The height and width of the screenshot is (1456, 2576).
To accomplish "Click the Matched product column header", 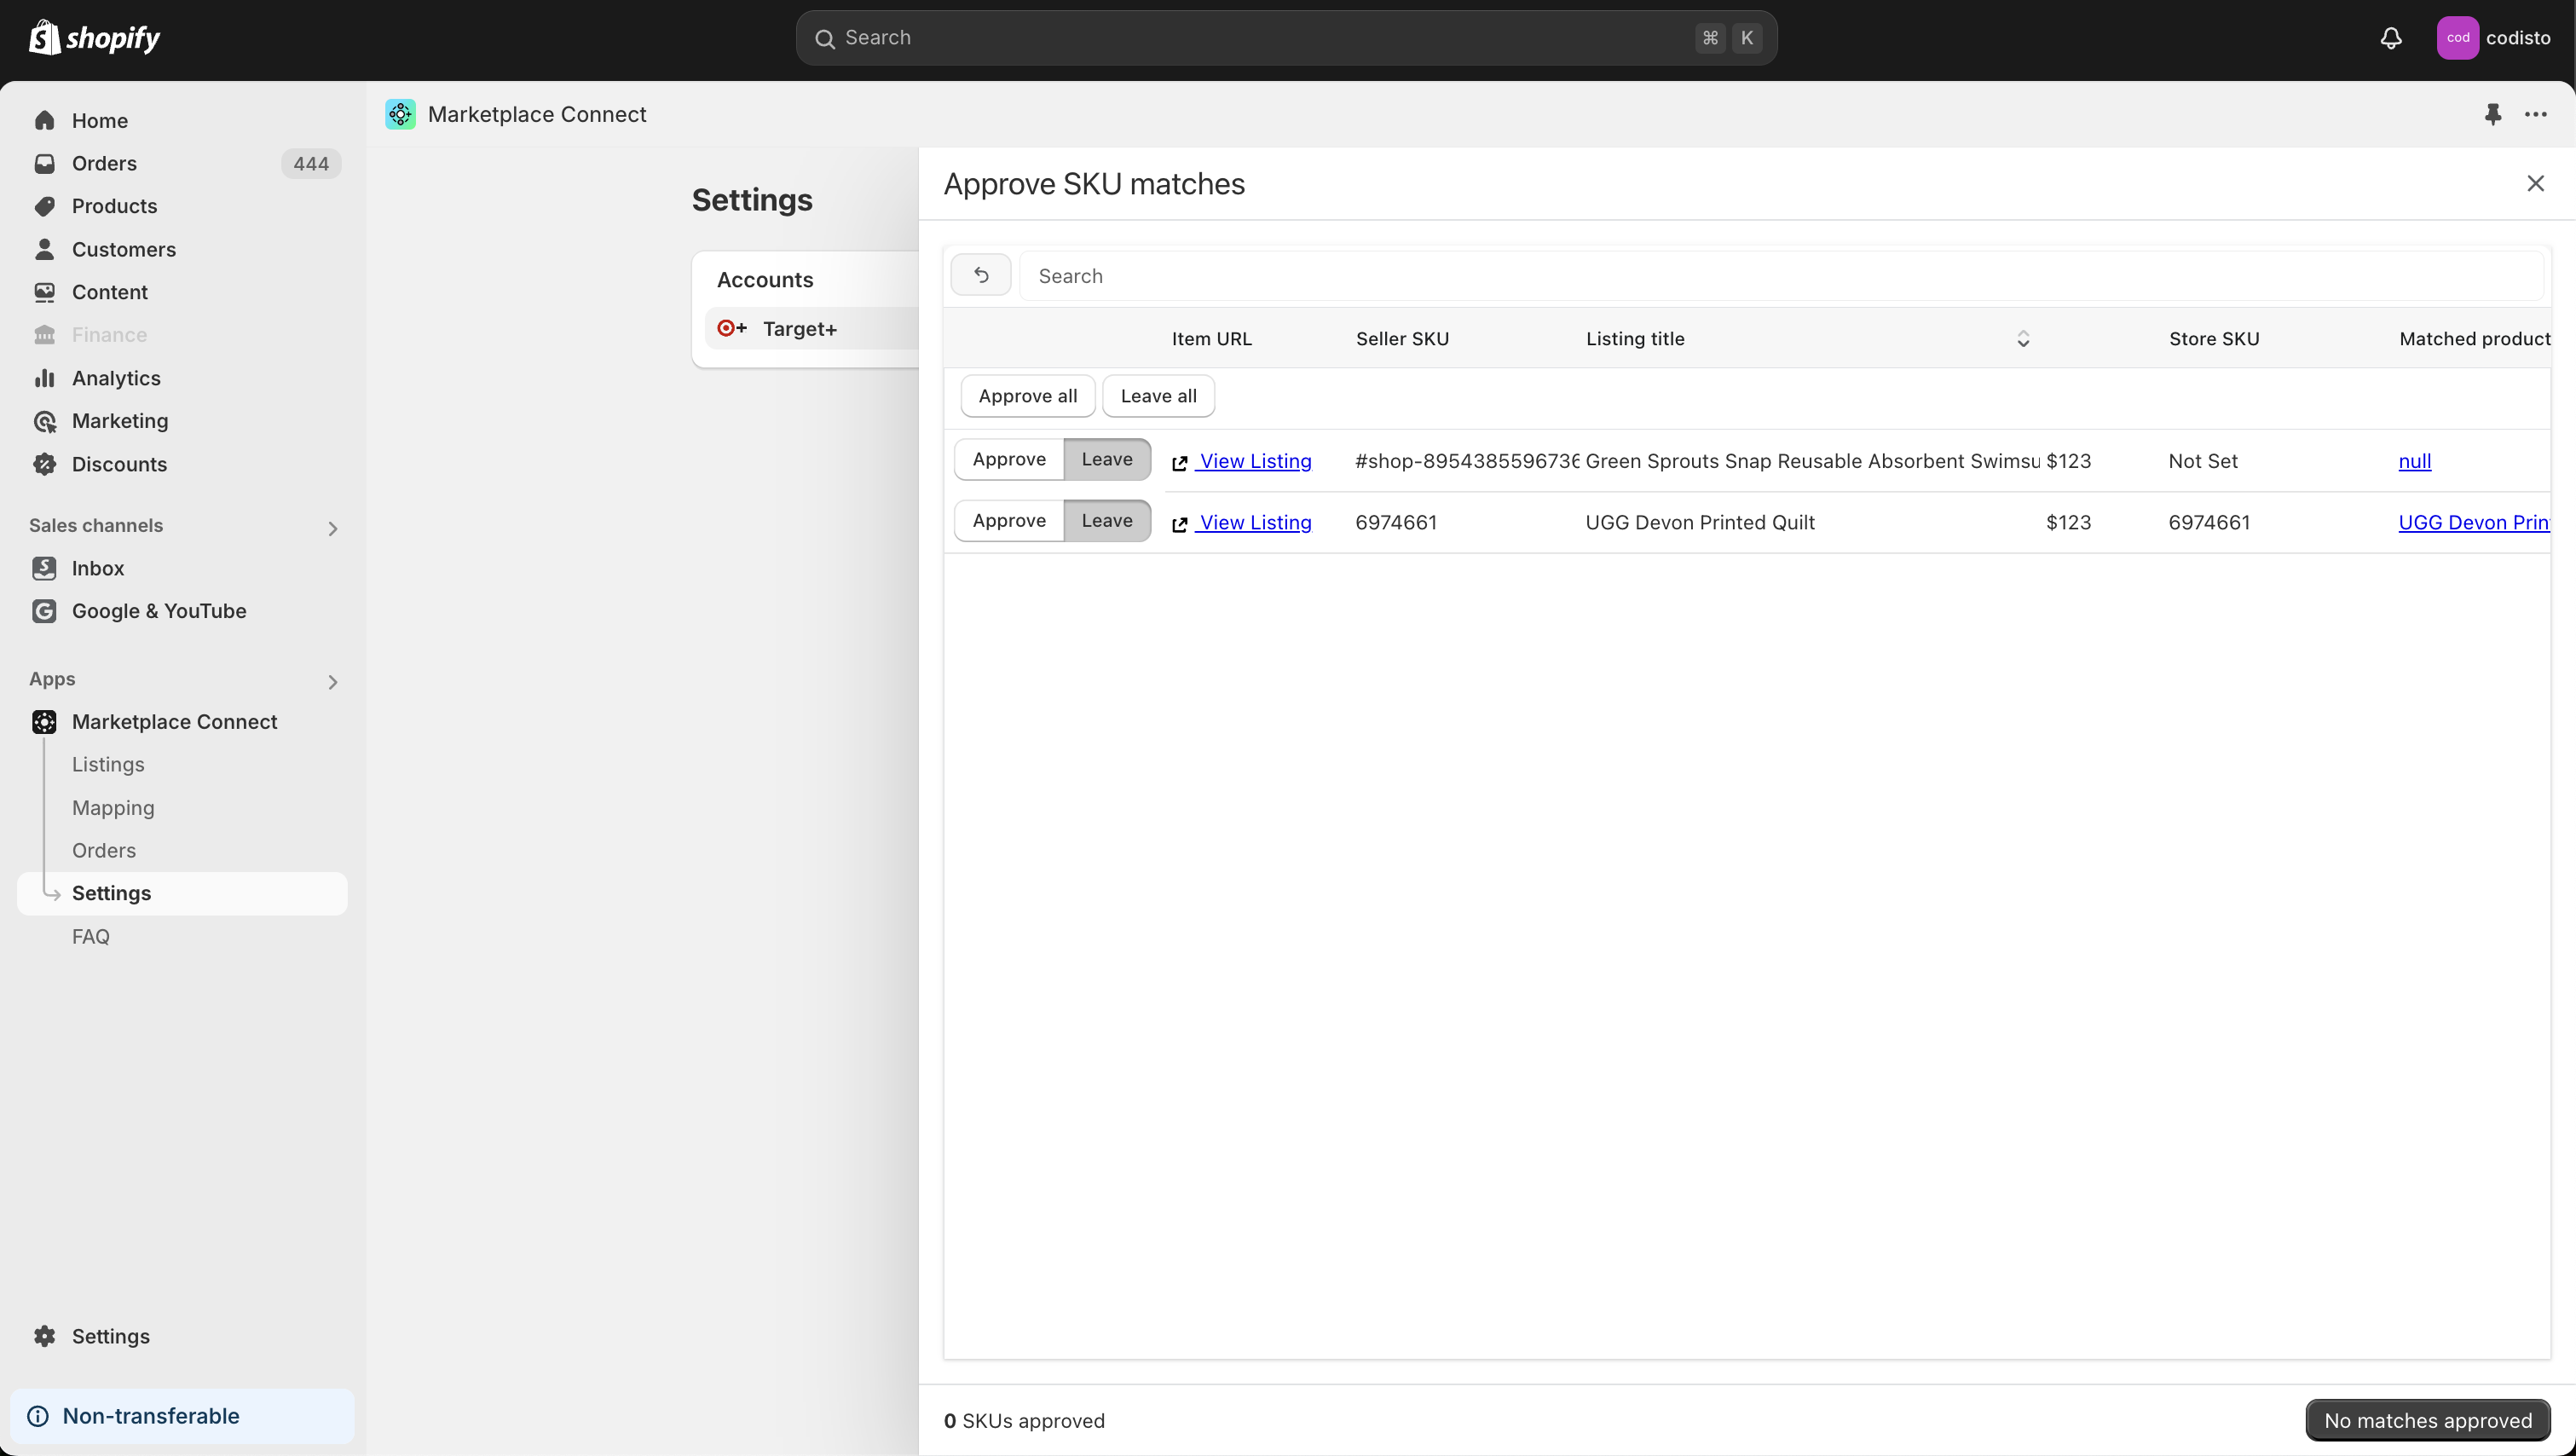I will (2474, 339).
